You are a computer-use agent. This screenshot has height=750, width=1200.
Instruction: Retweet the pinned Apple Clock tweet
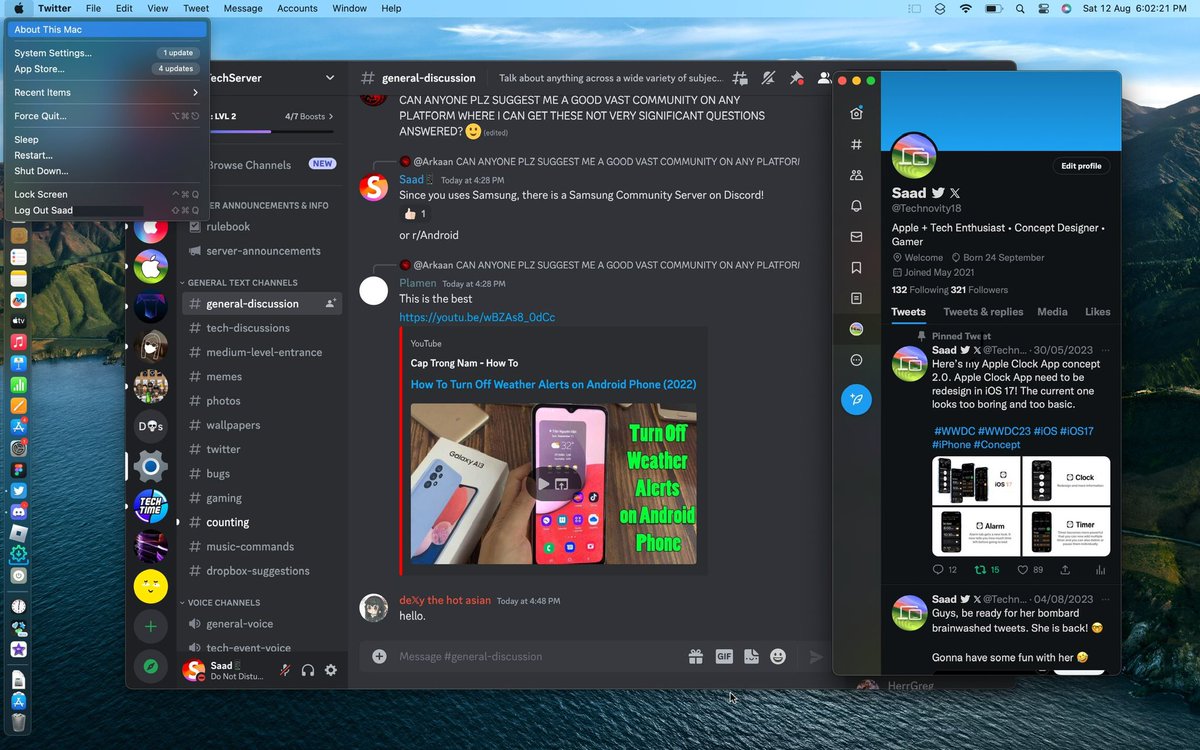(x=980, y=570)
